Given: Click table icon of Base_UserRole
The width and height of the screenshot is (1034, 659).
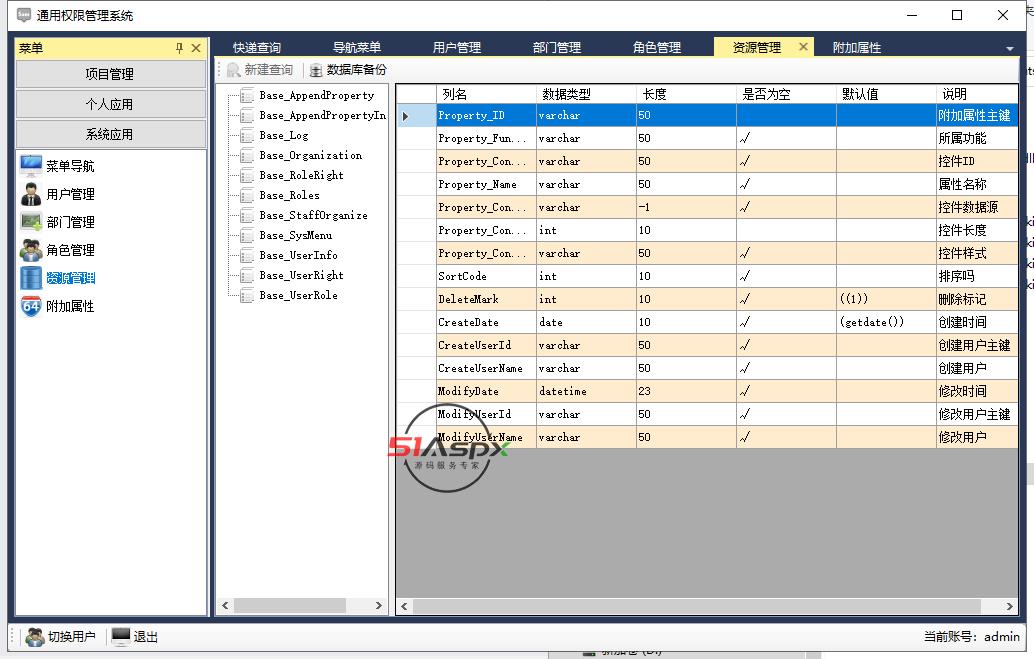Looking at the screenshot, I should pos(247,296).
